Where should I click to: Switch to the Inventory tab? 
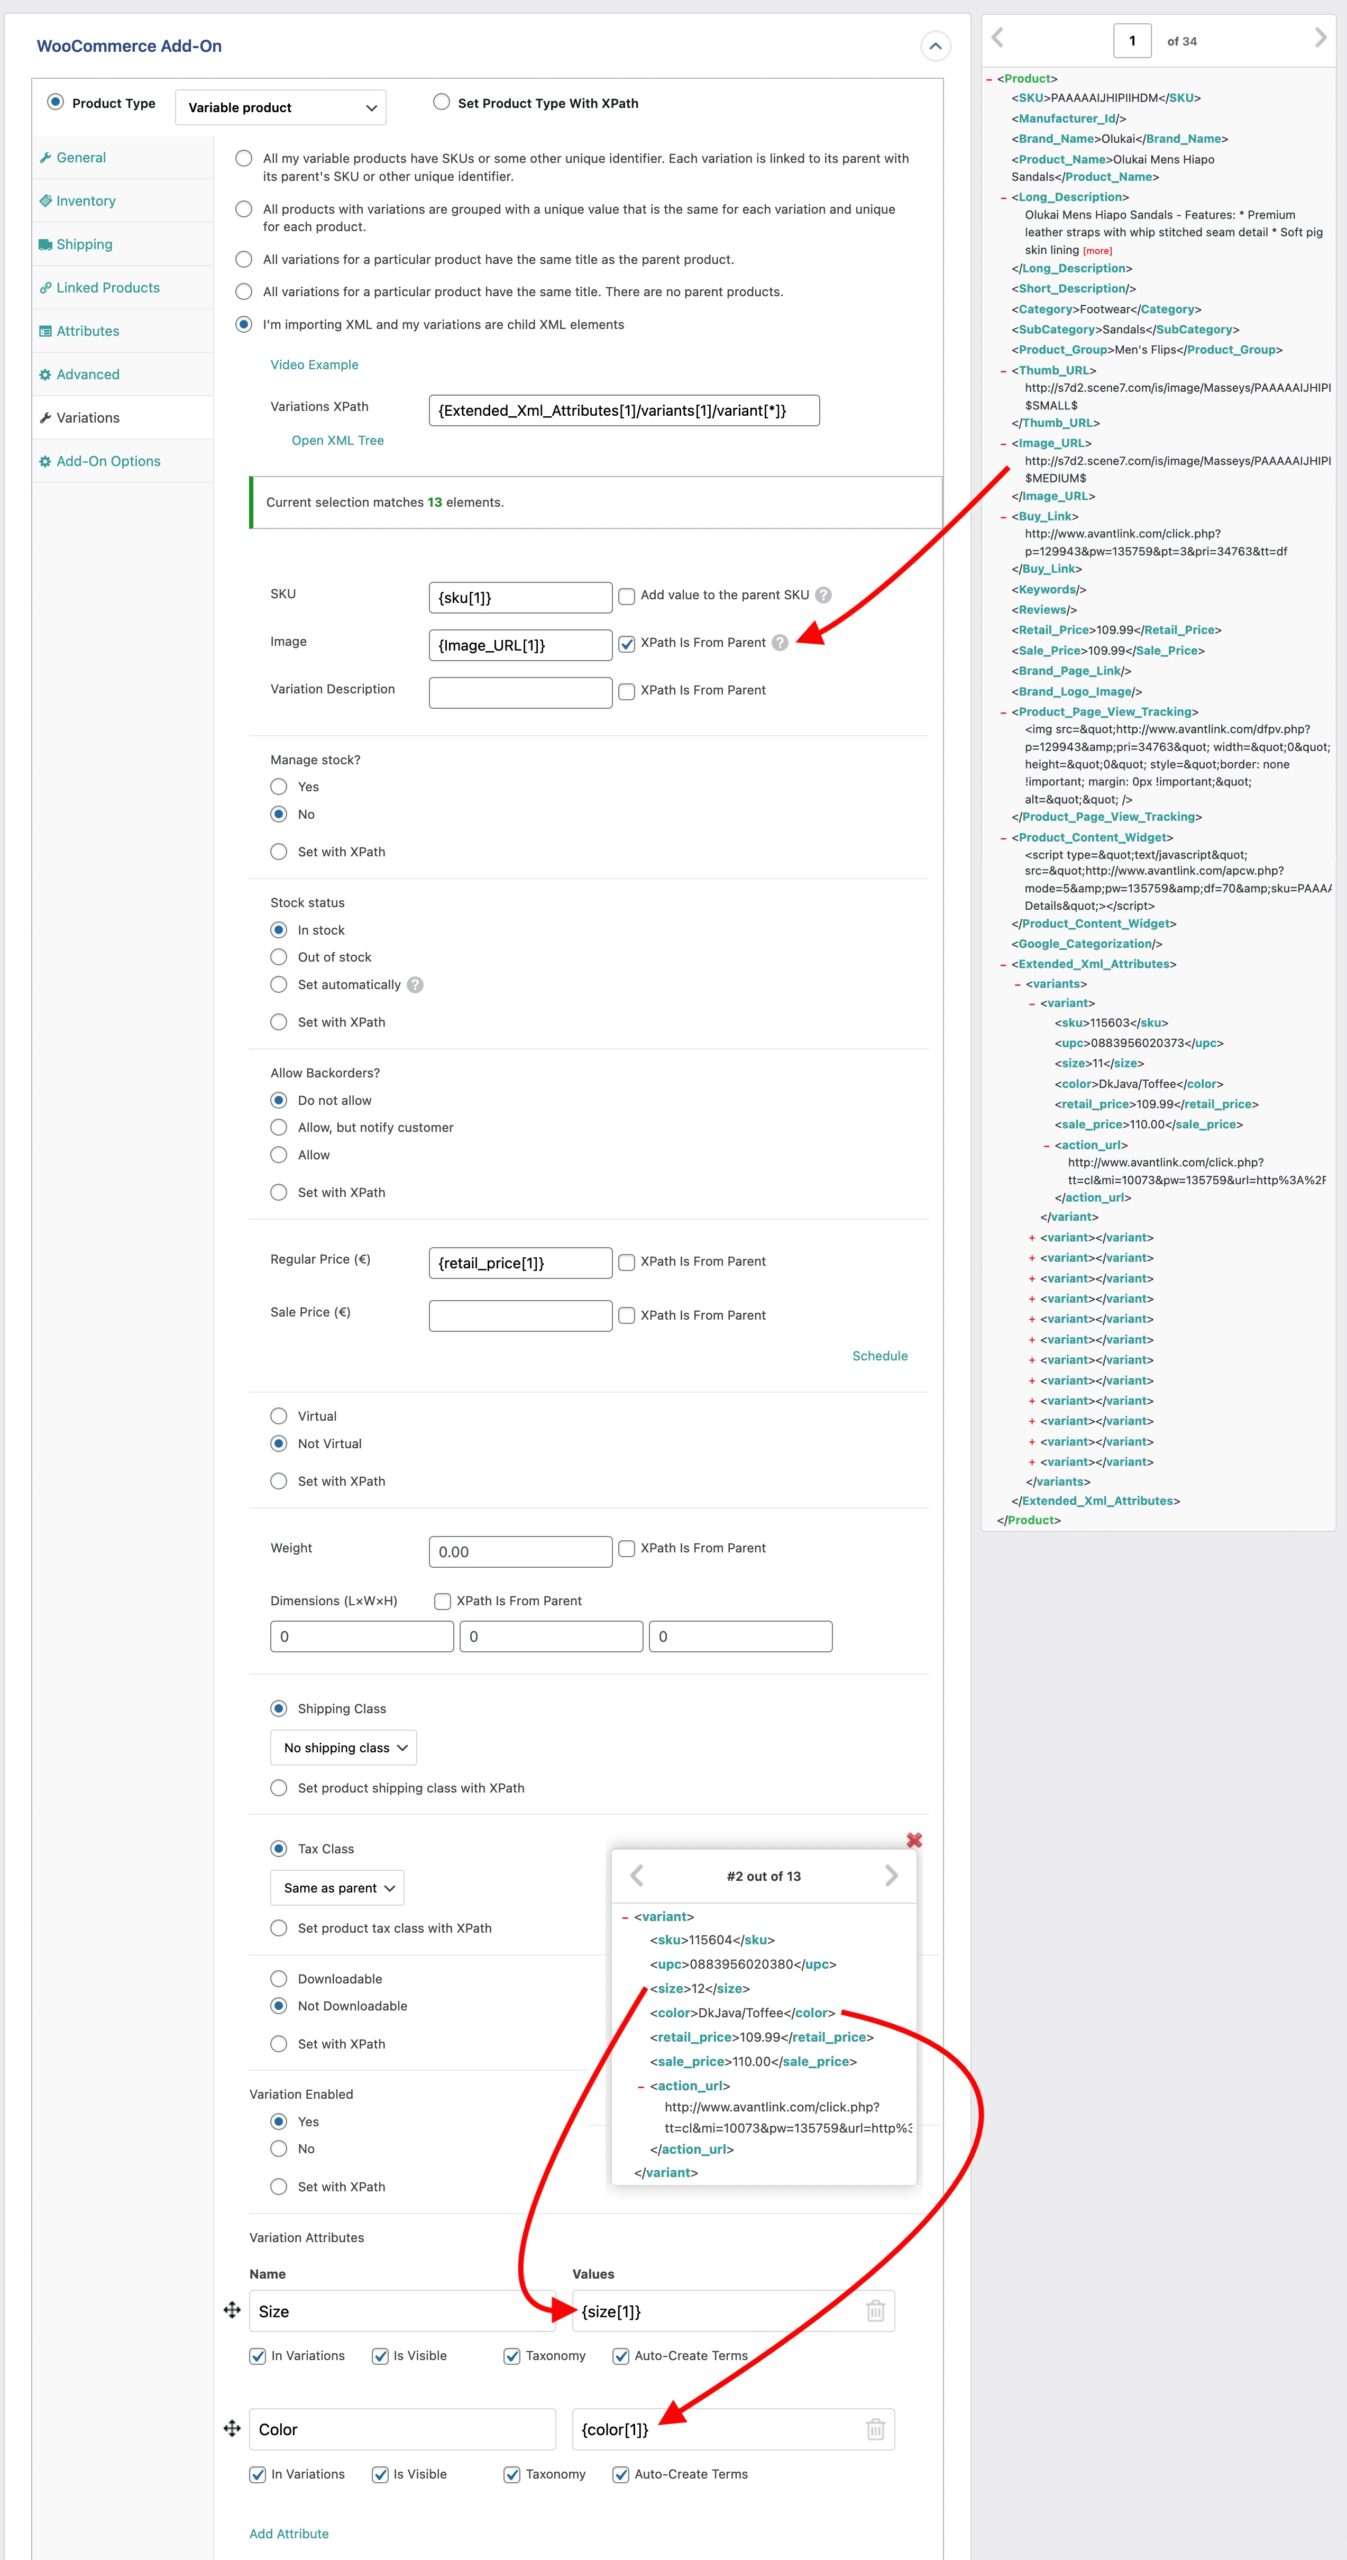[x=86, y=201]
